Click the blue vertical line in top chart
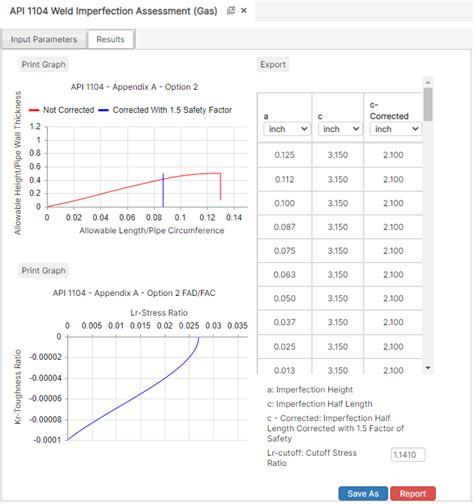The width and height of the screenshot is (474, 504). point(163,190)
